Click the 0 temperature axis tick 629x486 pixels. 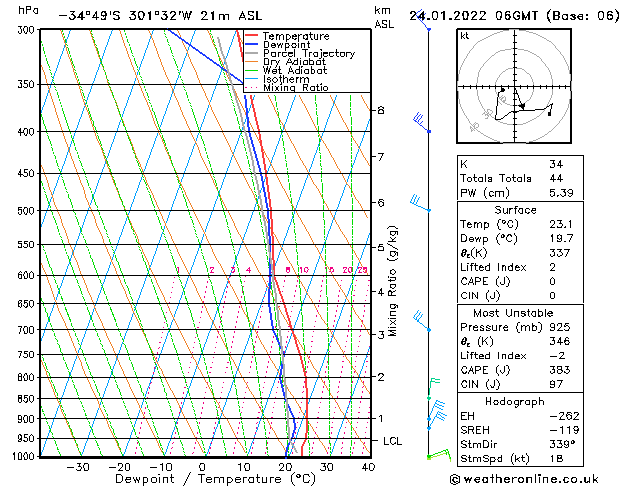202,467
